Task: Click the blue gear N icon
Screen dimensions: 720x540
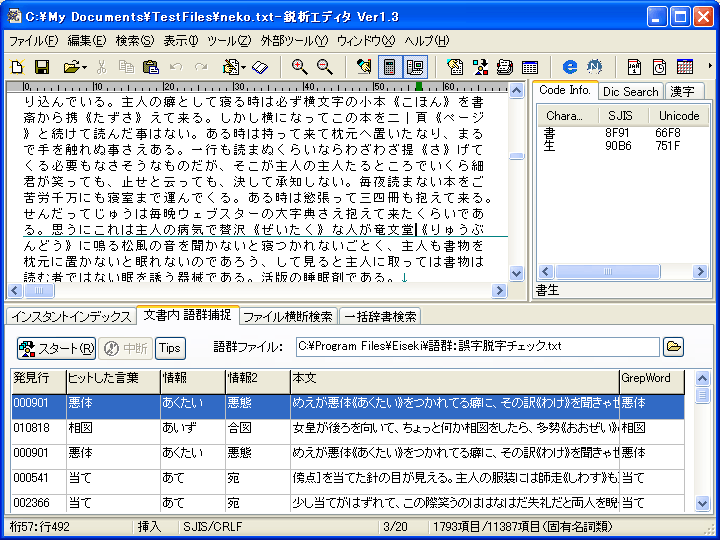Action: pos(595,67)
